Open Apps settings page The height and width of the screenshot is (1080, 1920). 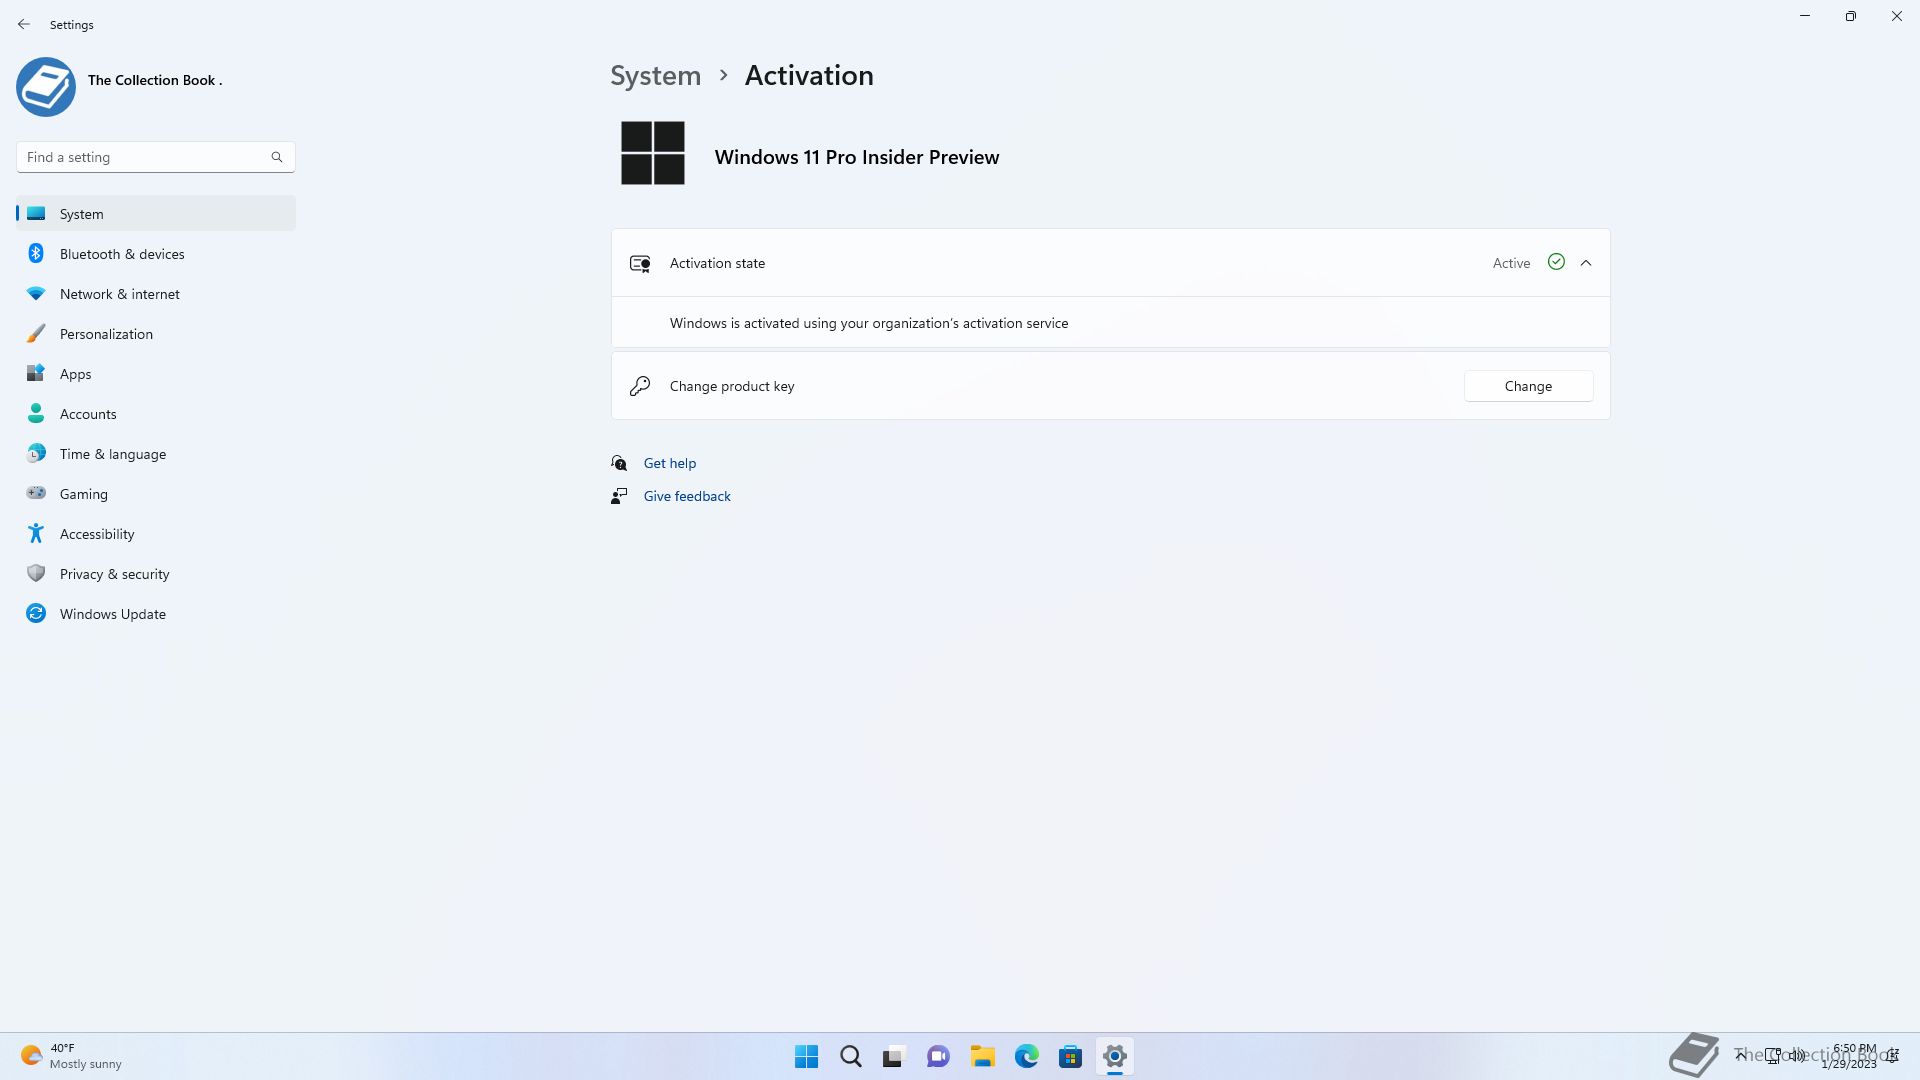click(x=75, y=374)
